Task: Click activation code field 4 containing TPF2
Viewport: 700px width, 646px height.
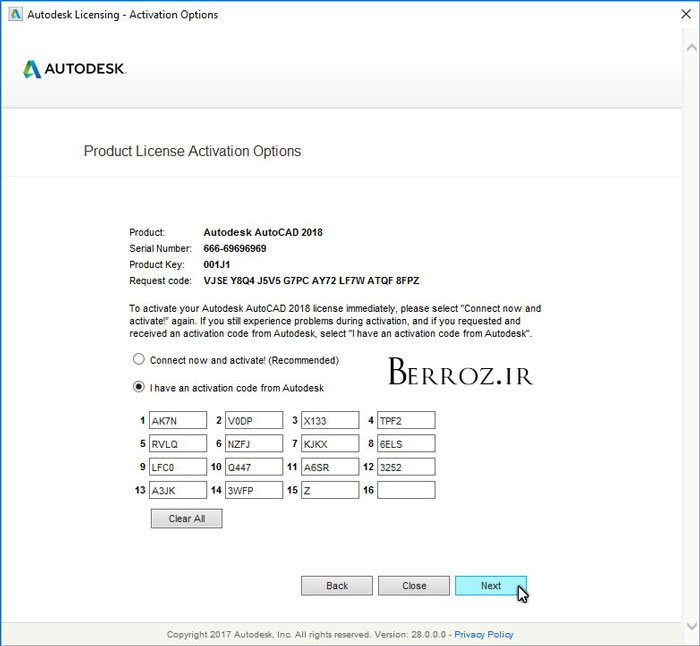Action: tap(406, 421)
